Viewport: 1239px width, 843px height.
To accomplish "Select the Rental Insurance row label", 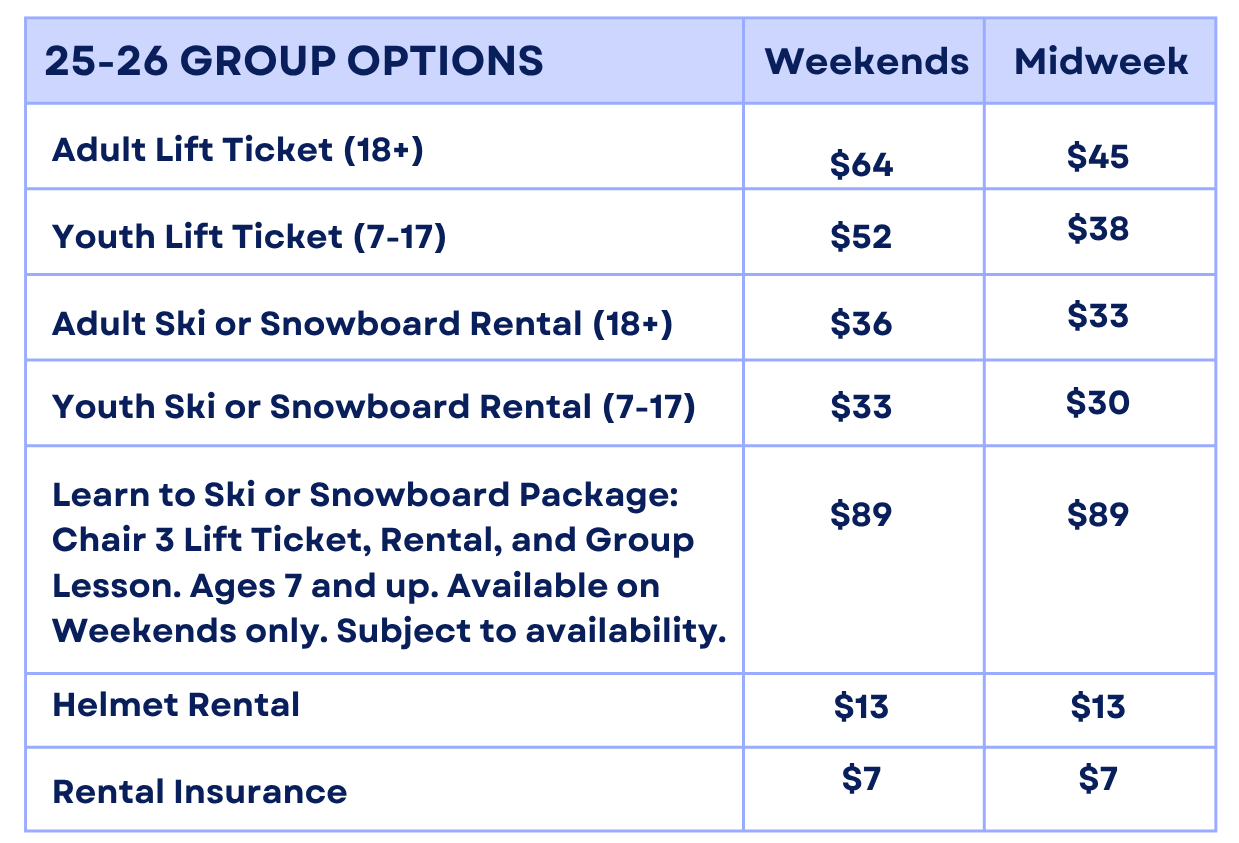I will pos(199,792).
